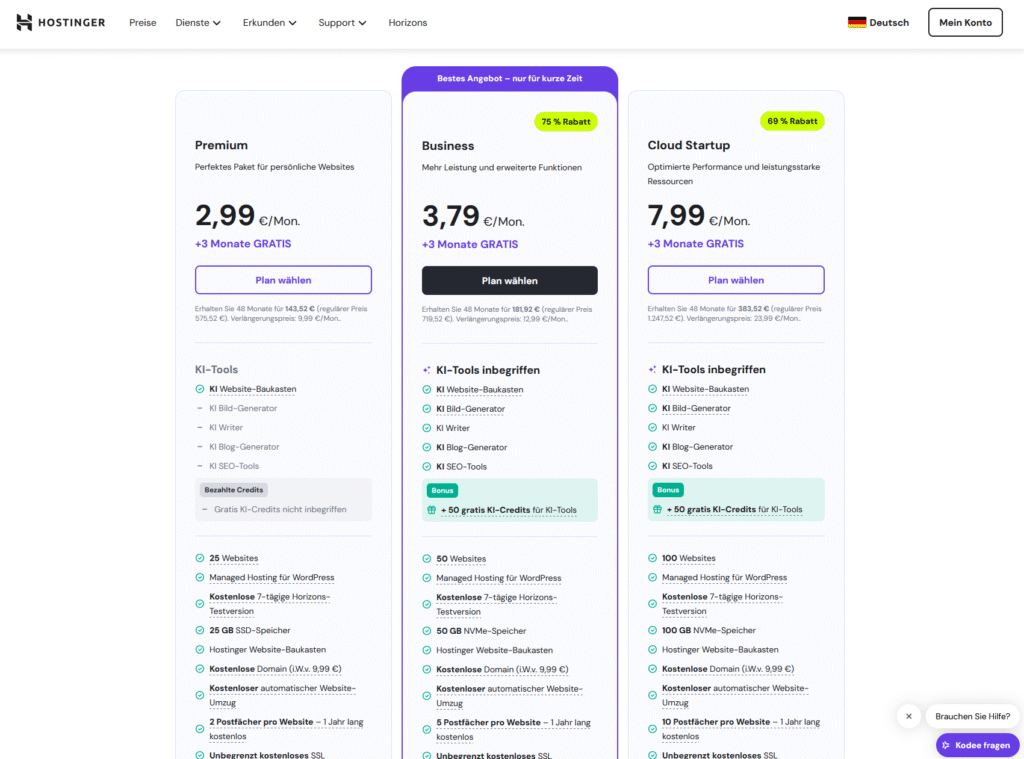Click the 75 % Rabatt badge
Image resolution: width=1024 pixels, height=759 pixels.
[566, 121]
